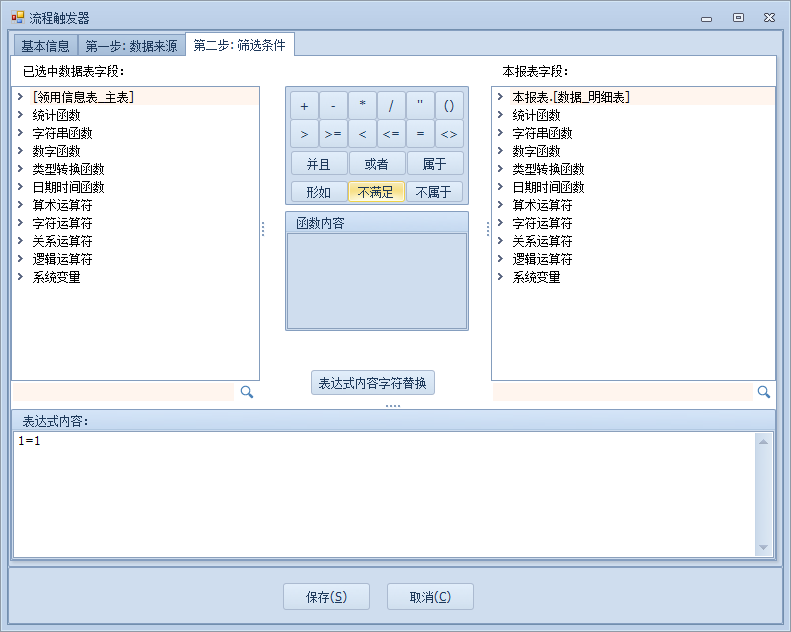
Task: Expand the right 本报表.[数据_明细表] node
Action: coord(500,97)
